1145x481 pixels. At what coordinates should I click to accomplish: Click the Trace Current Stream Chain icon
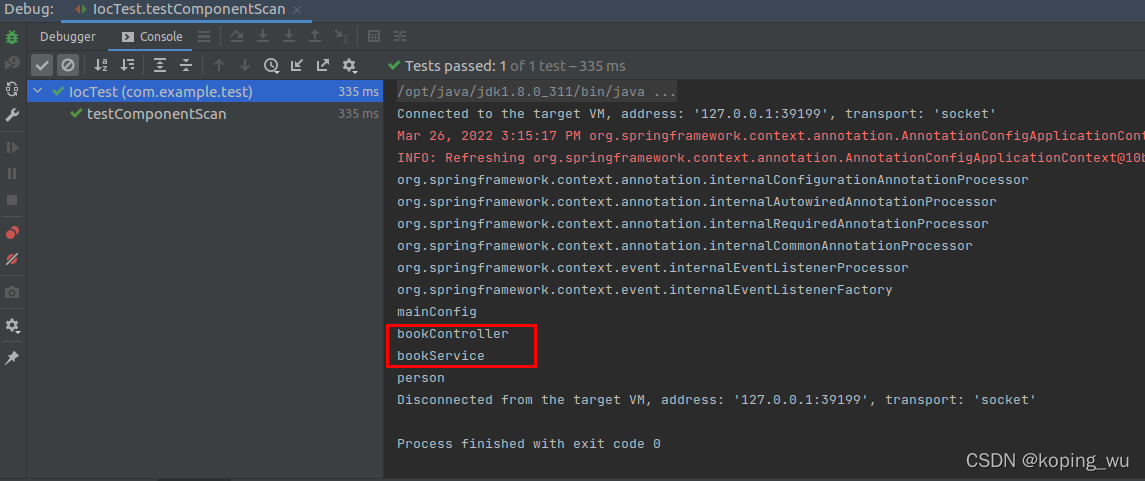tap(400, 36)
